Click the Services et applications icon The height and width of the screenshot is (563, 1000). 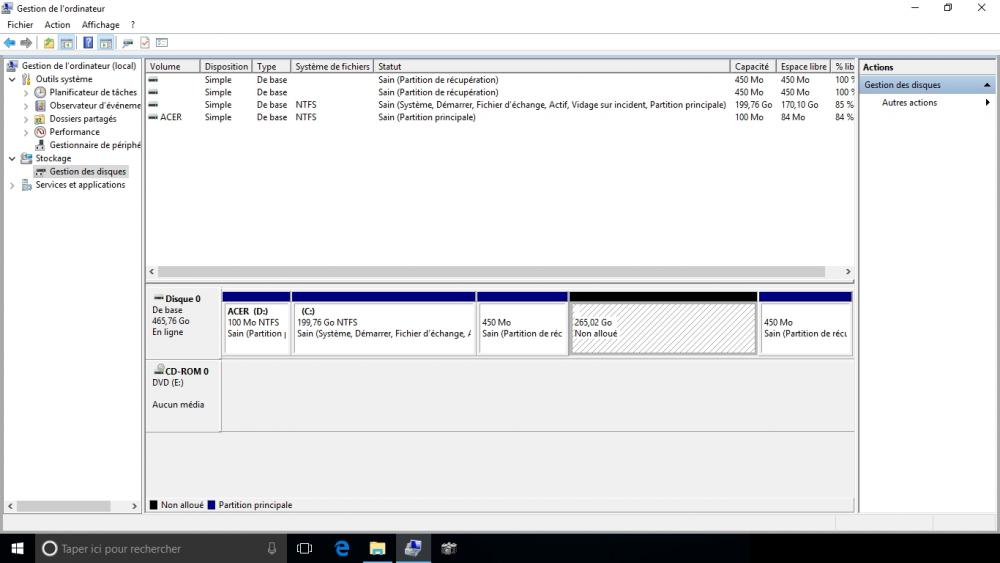point(26,185)
